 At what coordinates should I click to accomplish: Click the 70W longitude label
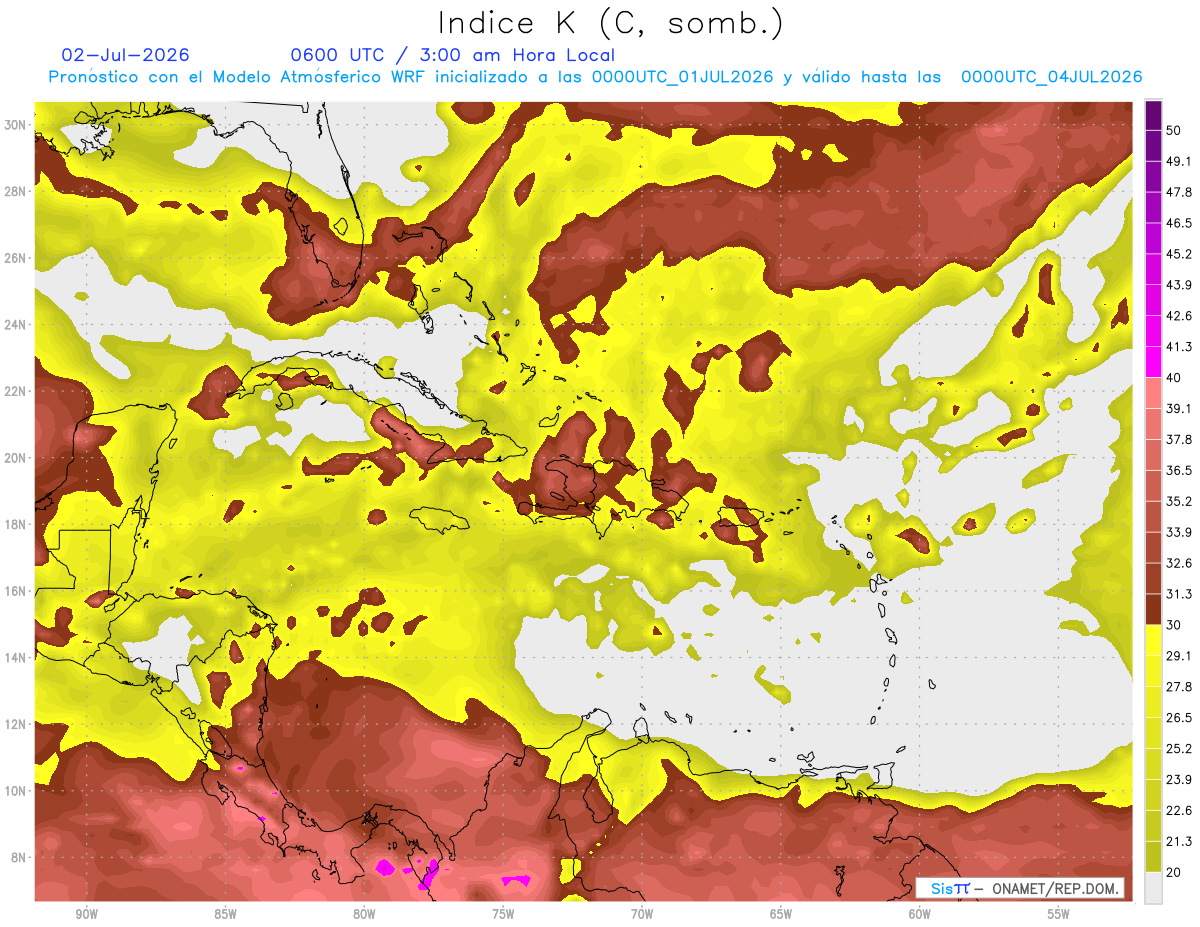point(642,915)
